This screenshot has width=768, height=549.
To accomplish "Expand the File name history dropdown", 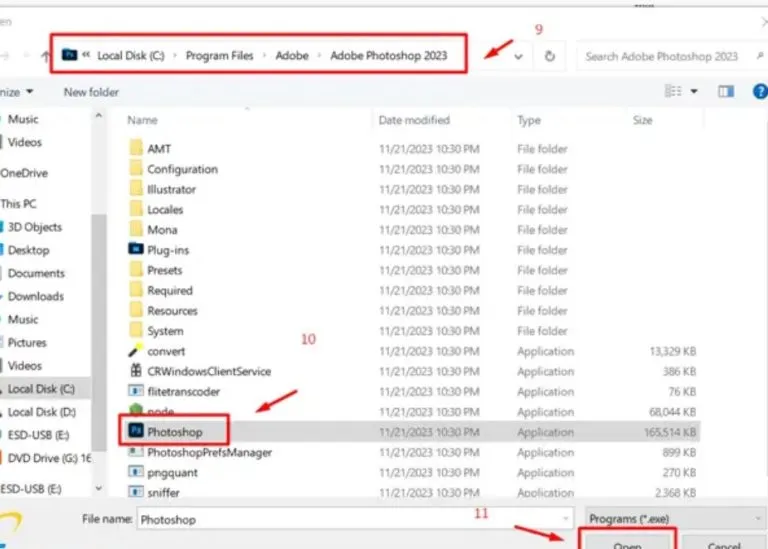I will (x=566, y=519).
